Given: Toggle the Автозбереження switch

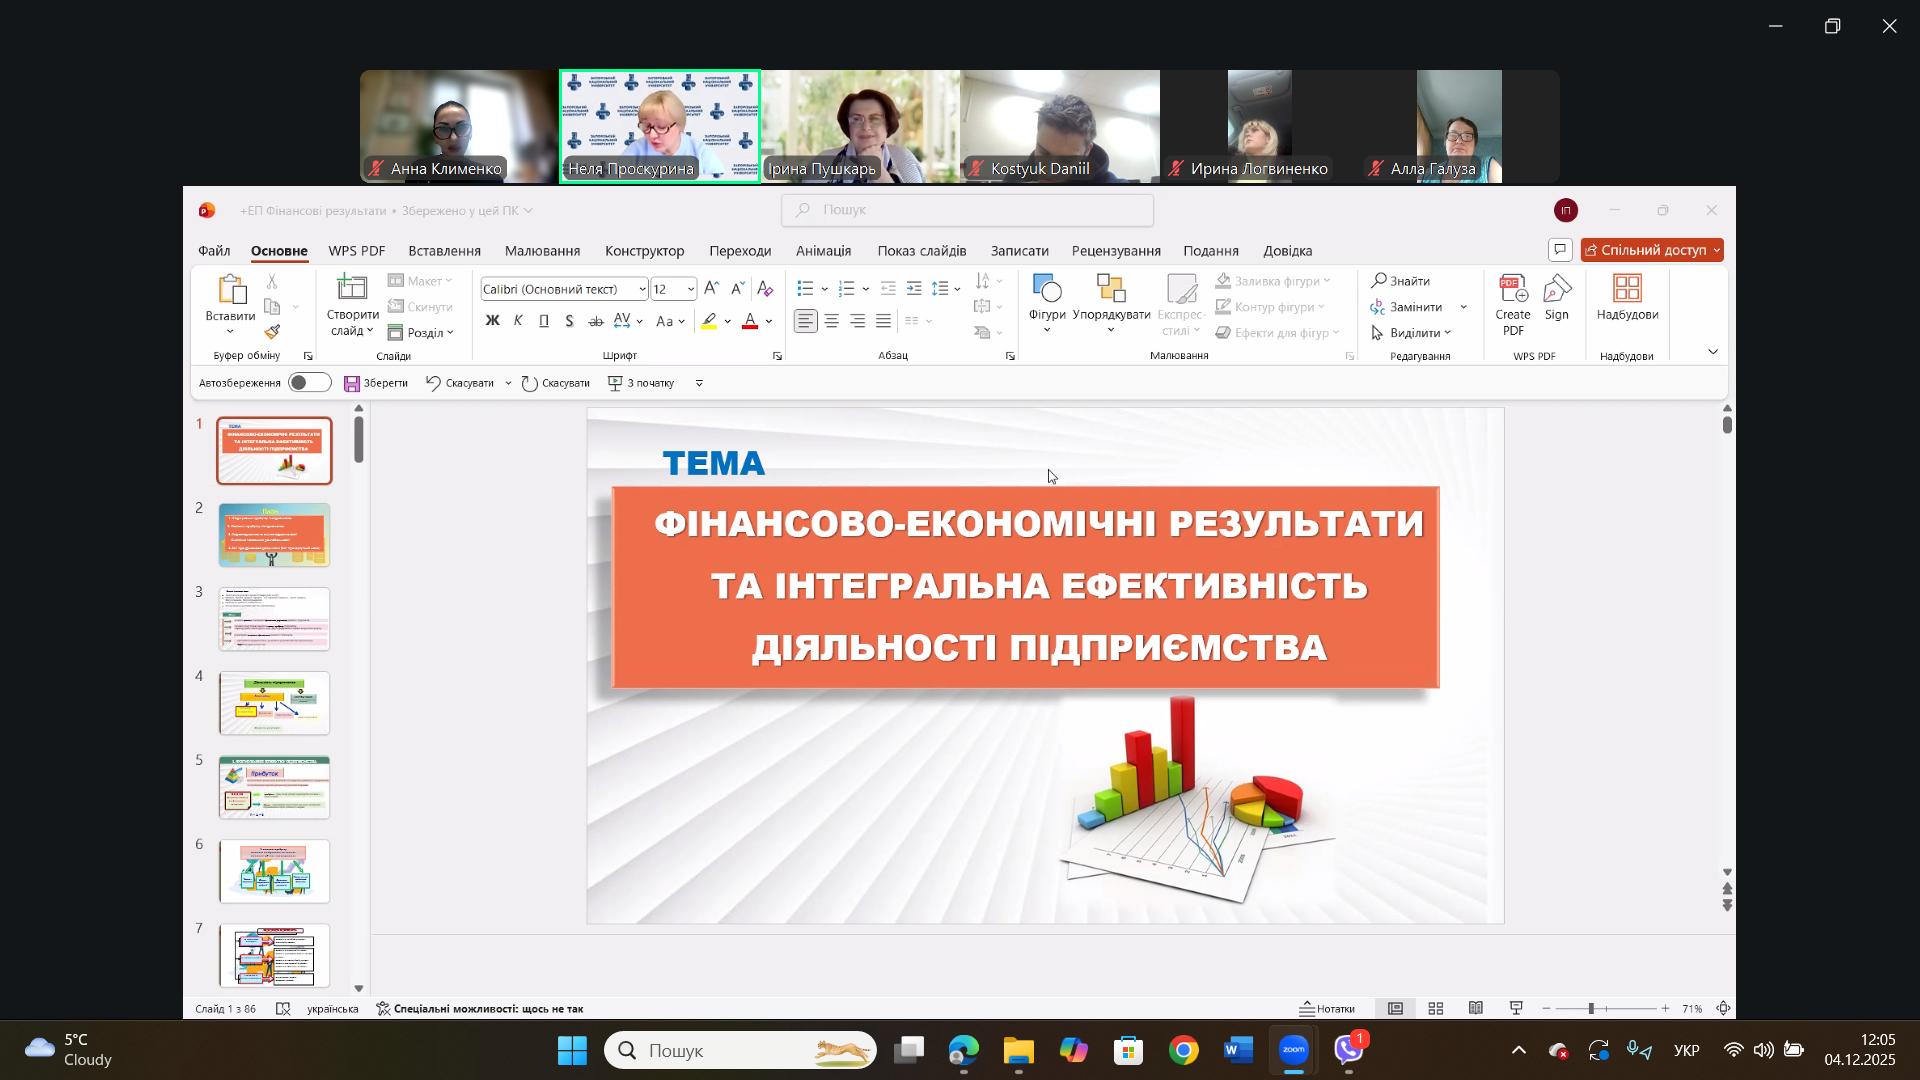Looking at the screenshot, I should [309, 383].
